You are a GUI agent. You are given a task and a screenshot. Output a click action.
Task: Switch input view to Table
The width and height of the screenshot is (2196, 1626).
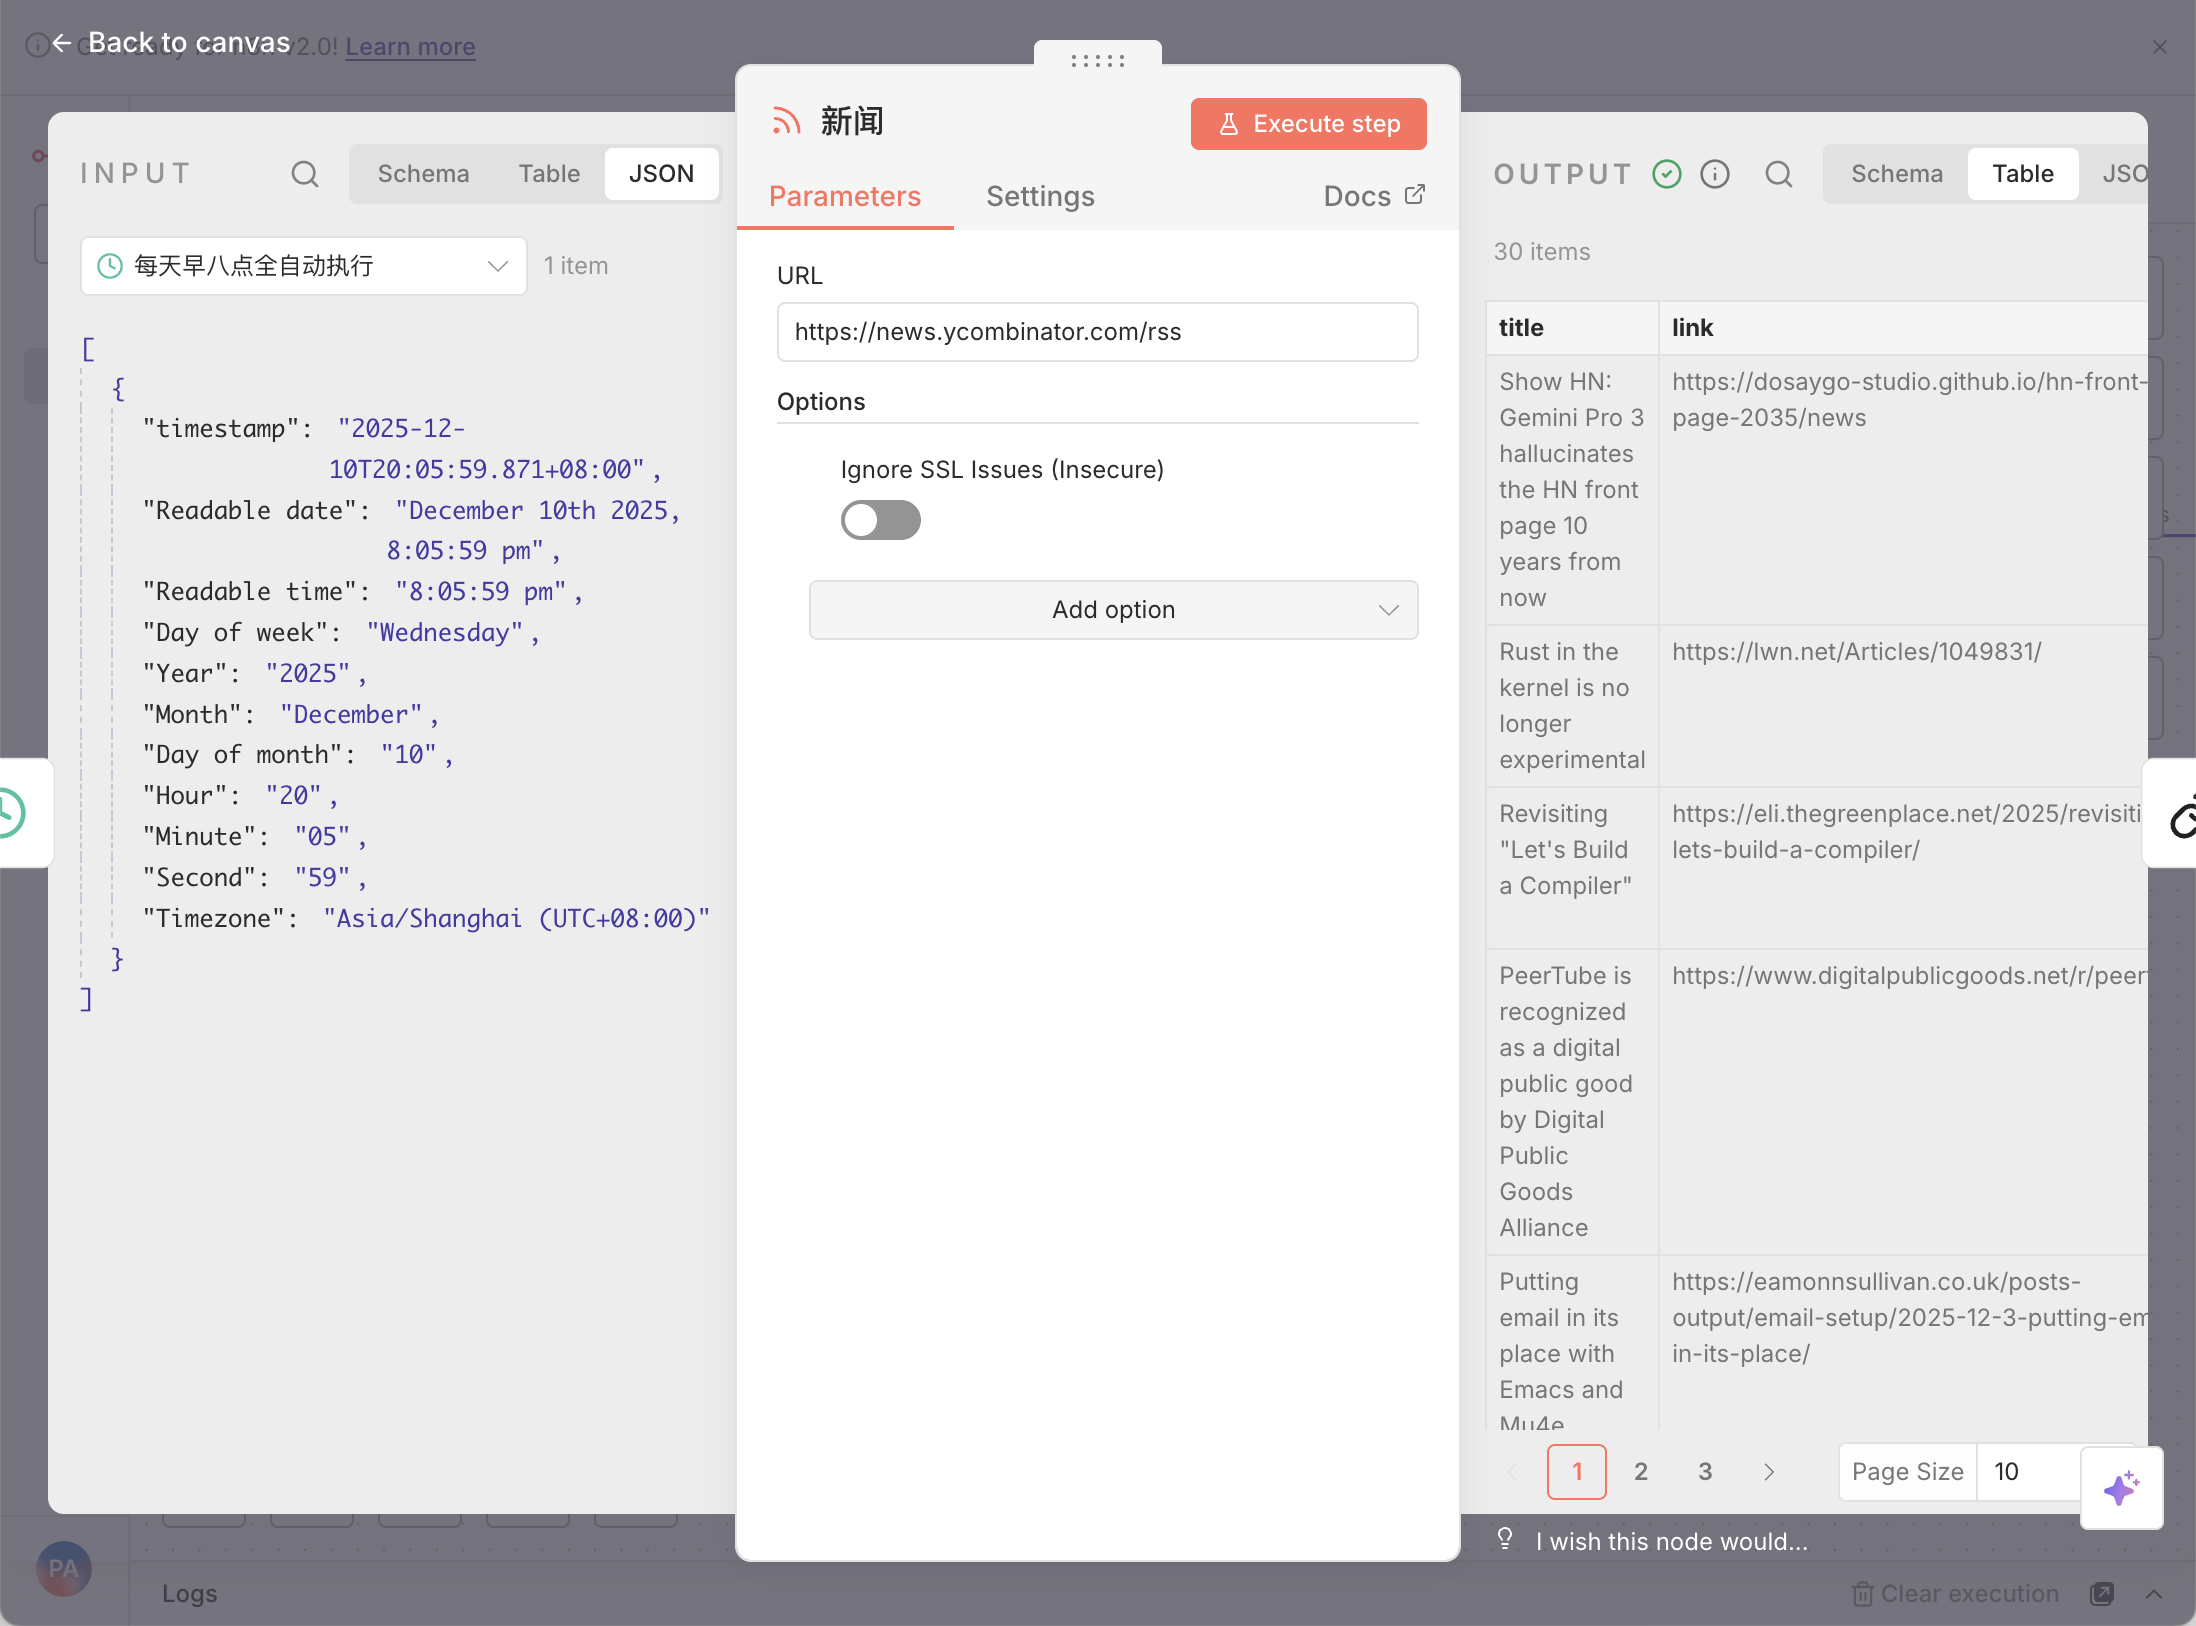(x=549, y=174)
